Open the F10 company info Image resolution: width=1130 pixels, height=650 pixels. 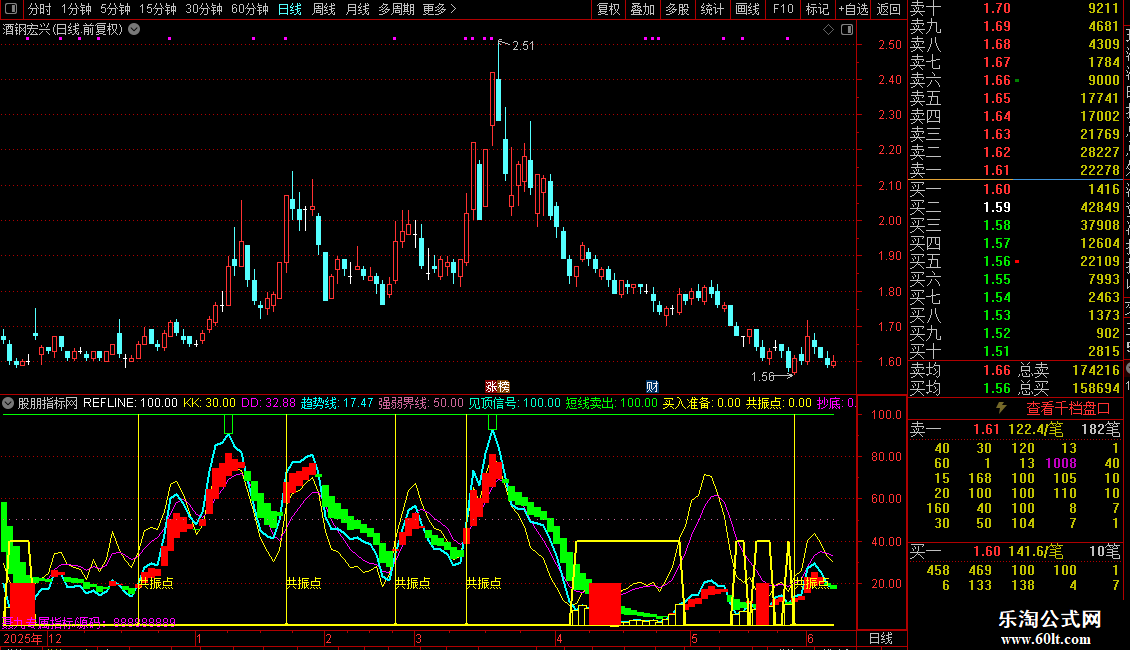pos(783,9)
